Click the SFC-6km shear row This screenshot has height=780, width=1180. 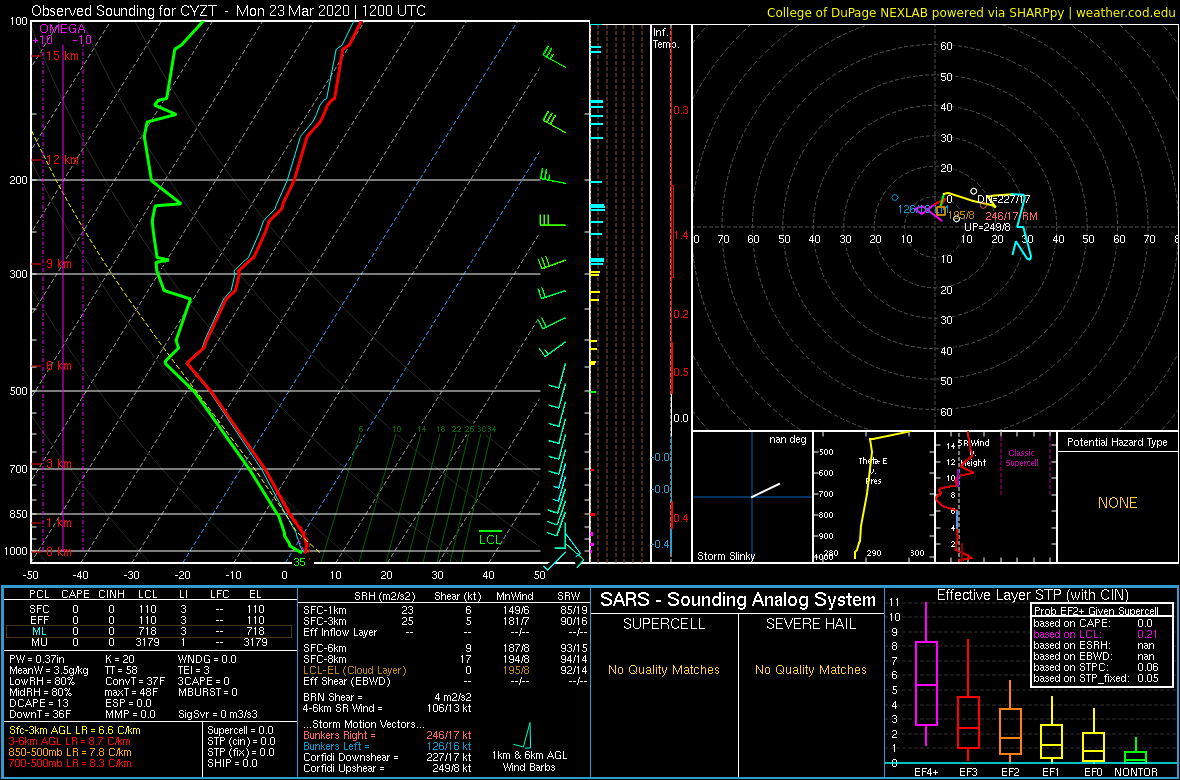click(x=444, y=647)
